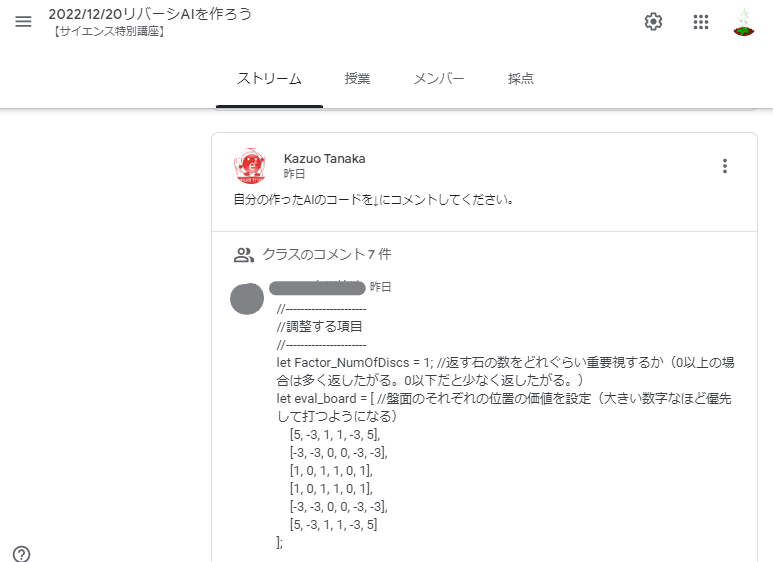Switch to the ストリーム tab
The height and width of the screenshot is (562, 773).
click(269, 79)
